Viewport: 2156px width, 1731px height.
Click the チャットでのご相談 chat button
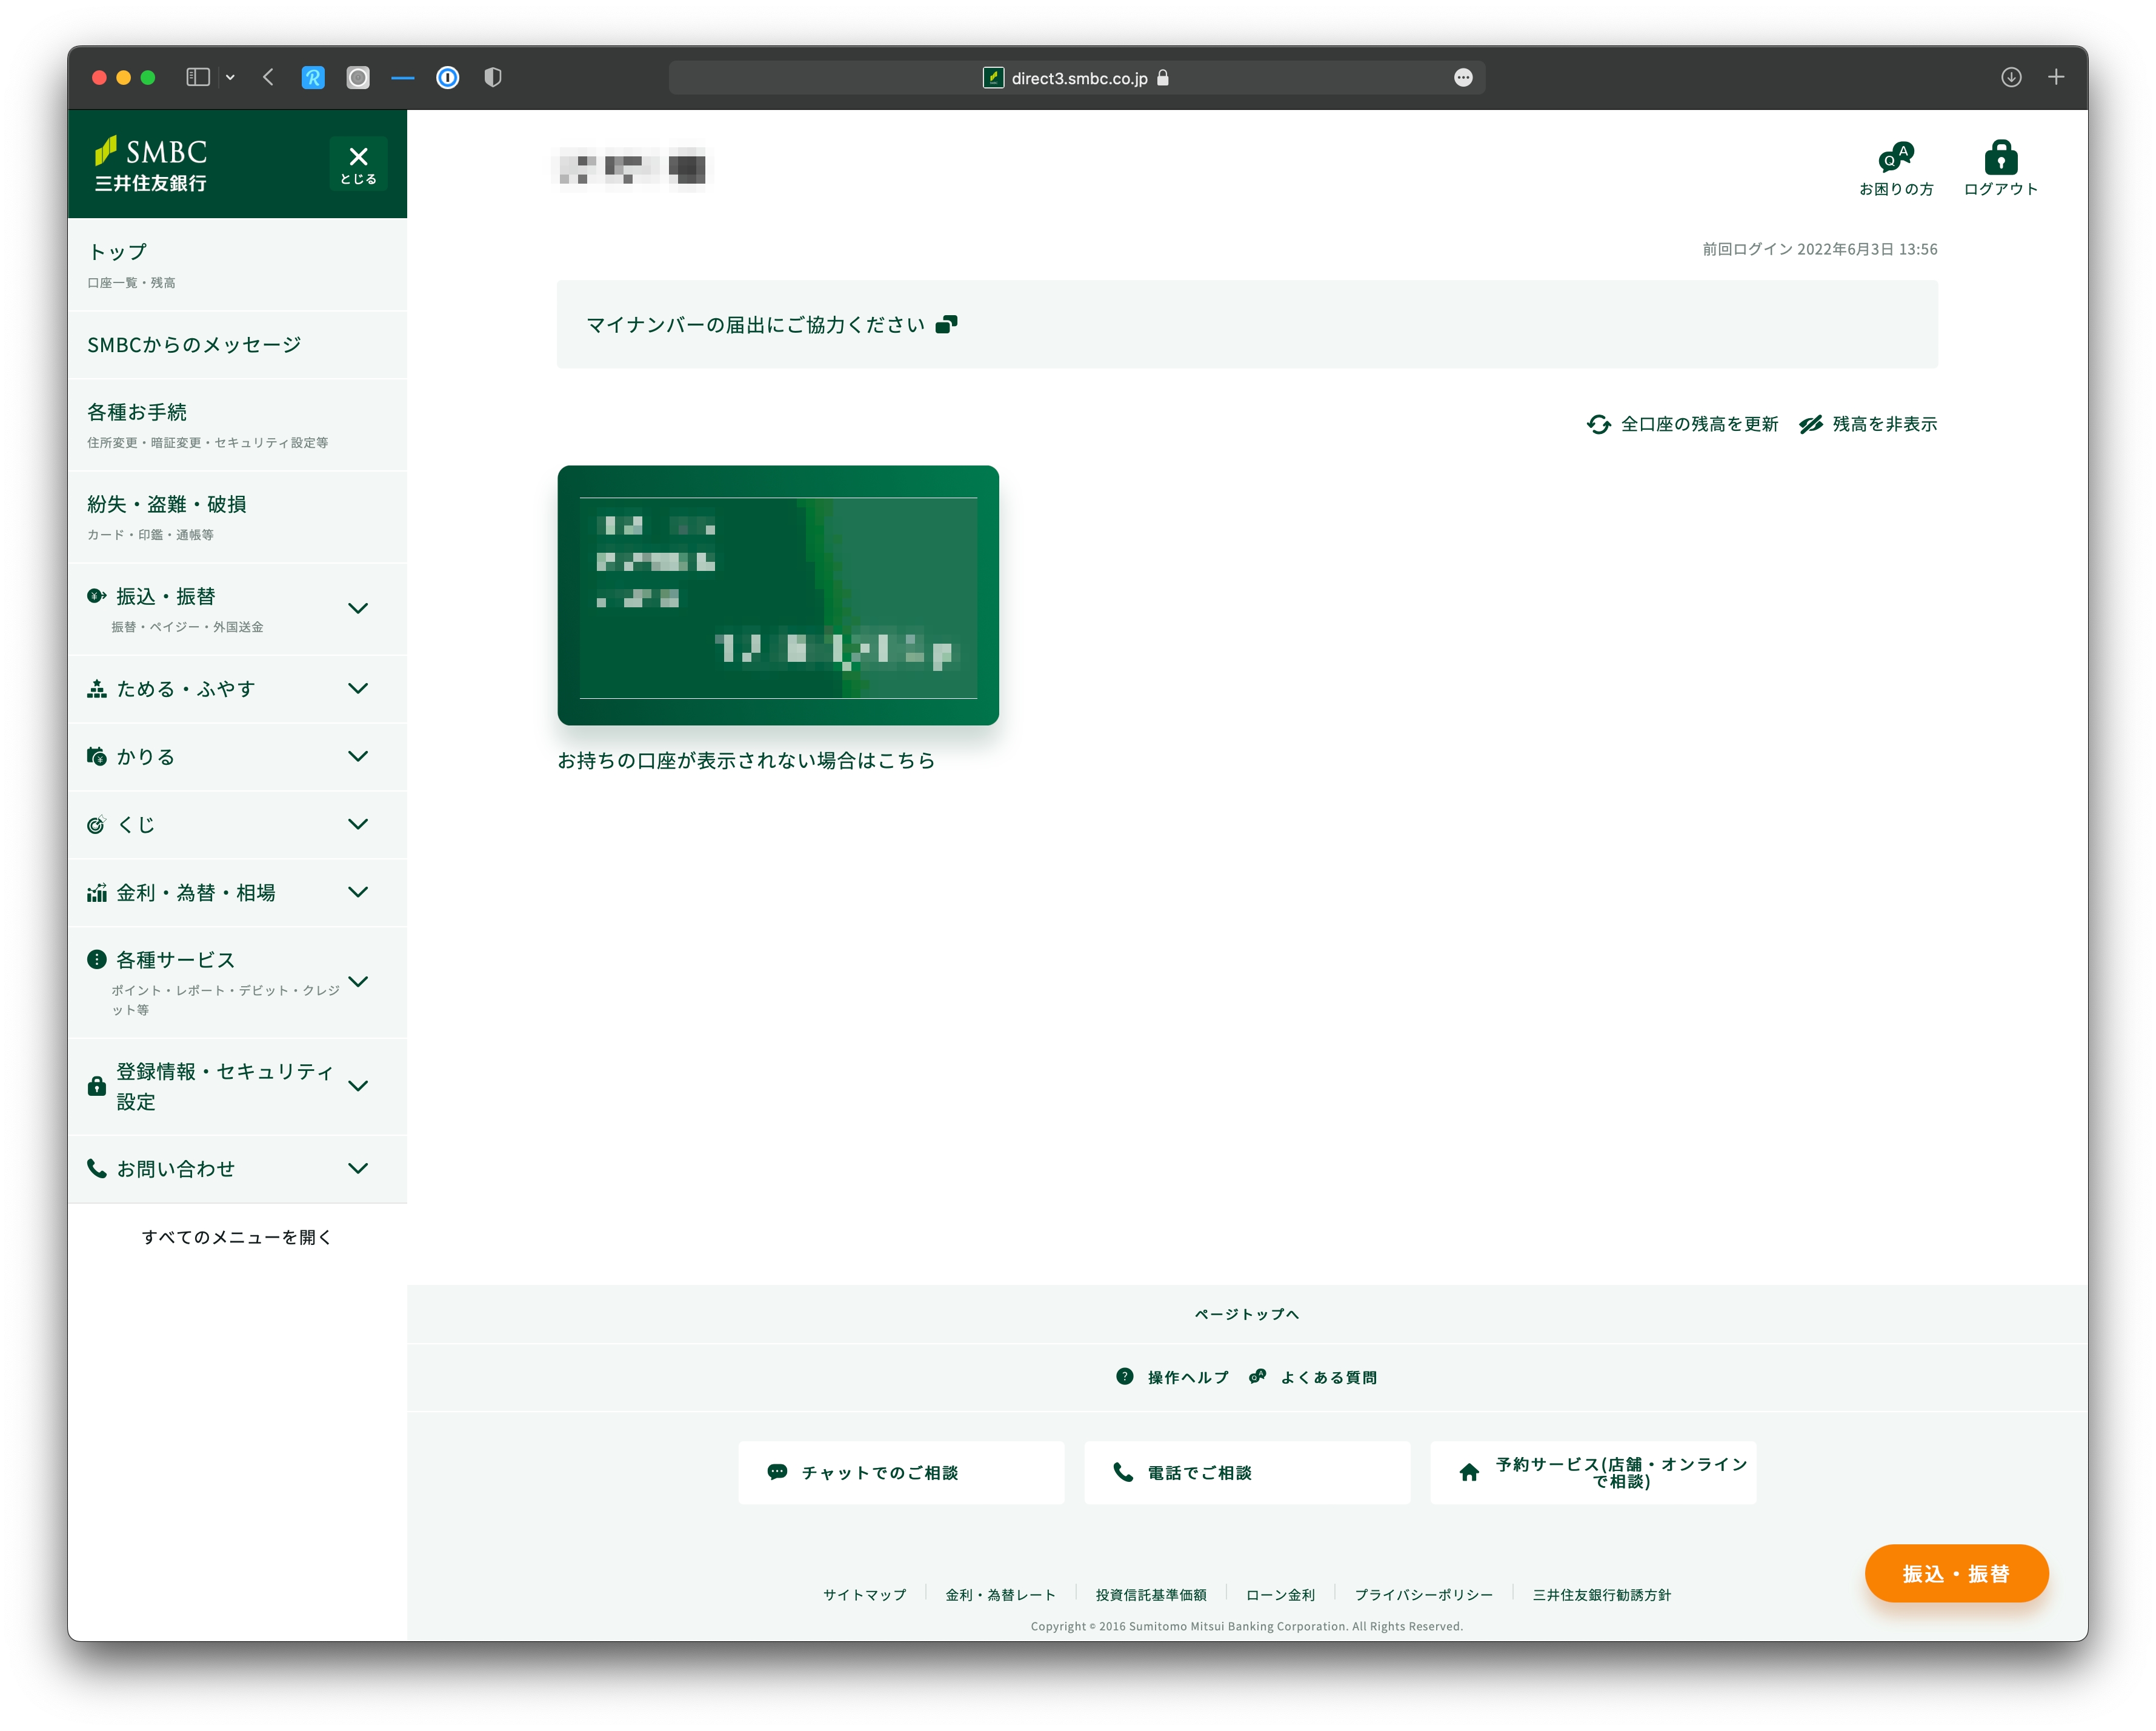901,1472
